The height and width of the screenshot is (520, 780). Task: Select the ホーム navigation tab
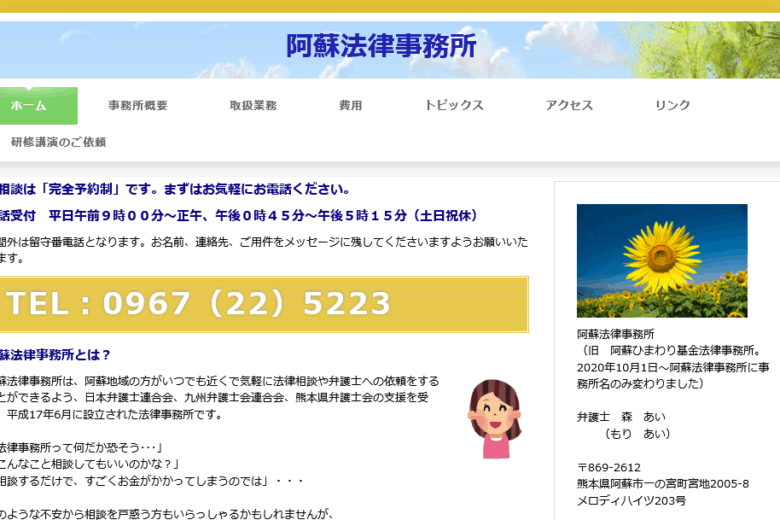tap(30, 105)
